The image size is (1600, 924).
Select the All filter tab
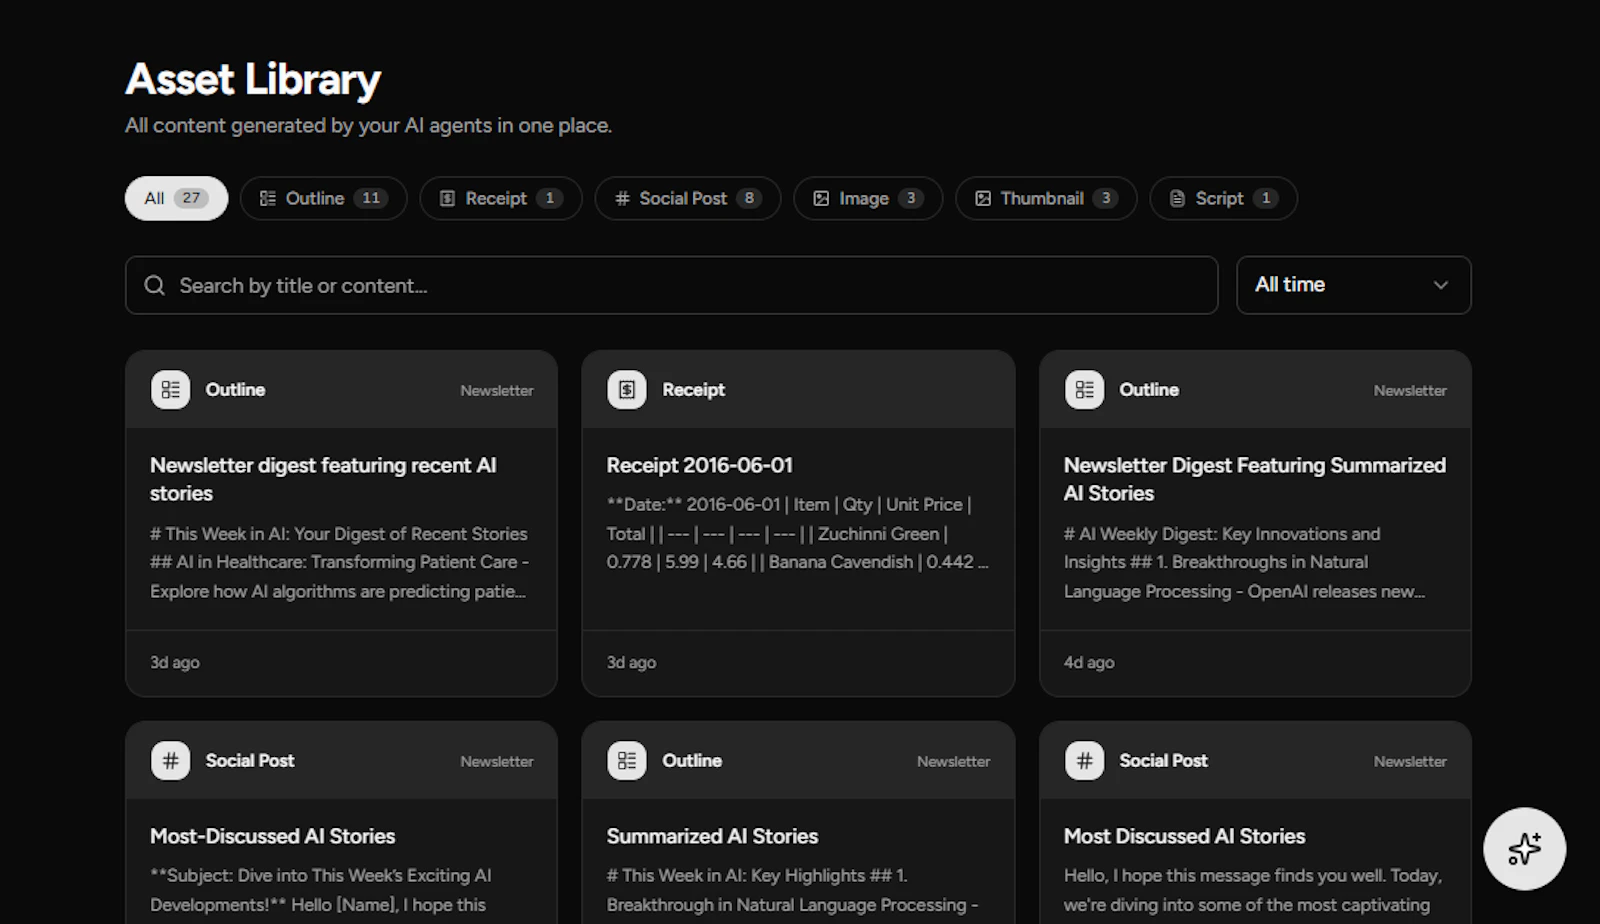click(176, 198)
